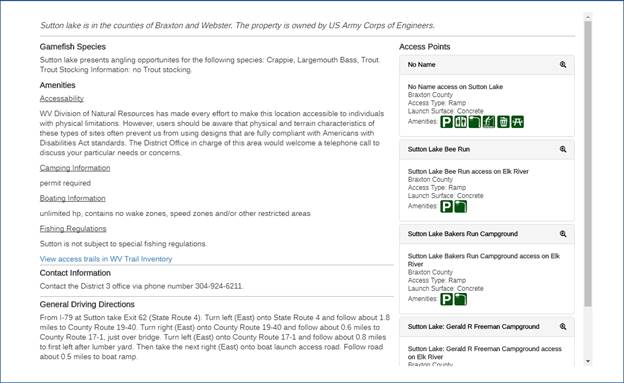Select Boating Information heading
The image size is (624, 383).
[x=72, y=198]
